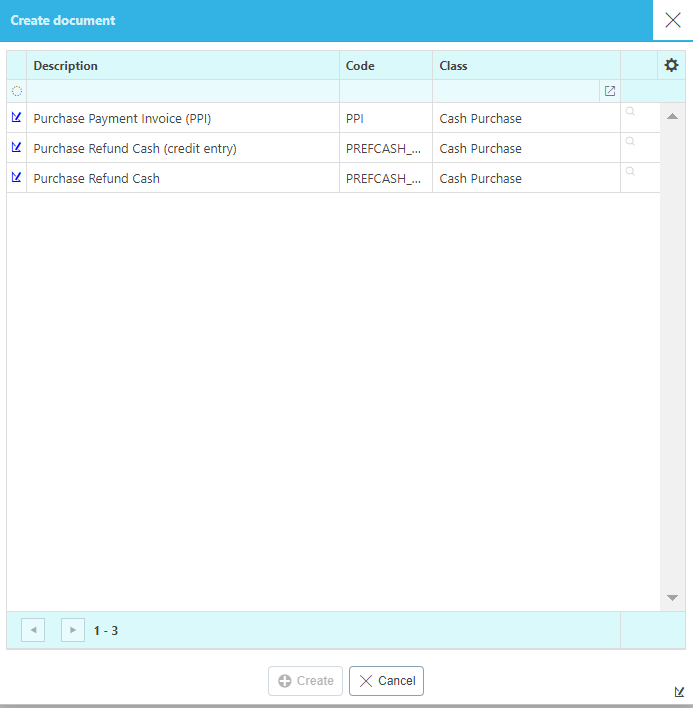
Task: Click the magnifier in the credit entry row
Action: click(x=630, y=142)
